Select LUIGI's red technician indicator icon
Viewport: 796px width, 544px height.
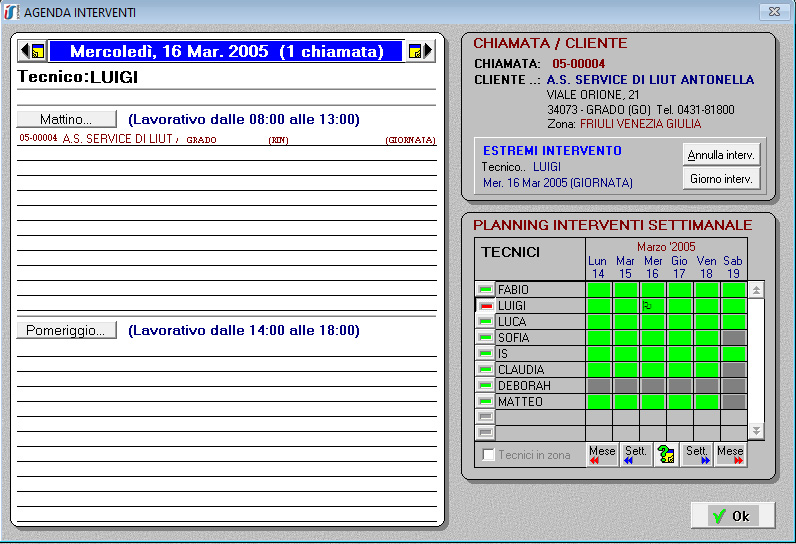tap(485, 306)
